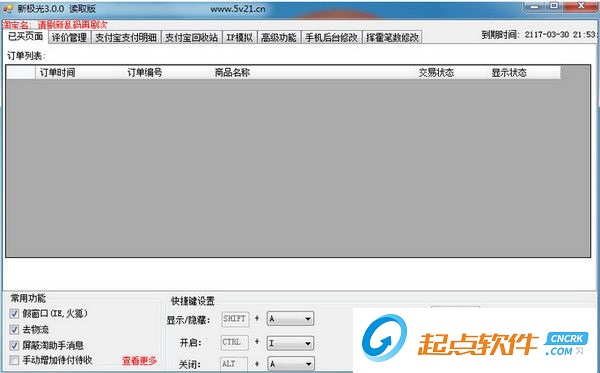This screenshot has height=373, width=600.
Task: Open the 开启 hotkey letter dropdown
Action: coord(290,343)
